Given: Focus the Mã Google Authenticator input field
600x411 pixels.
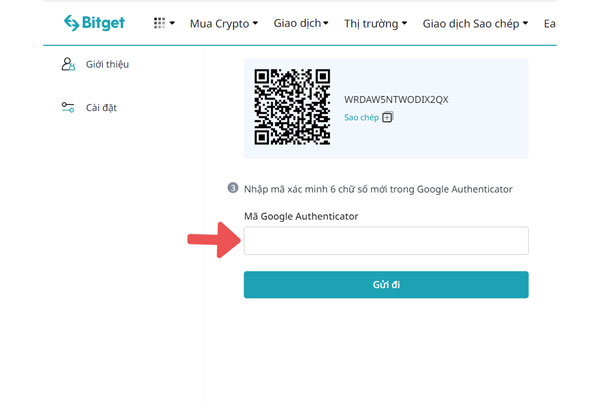Looking at the screenshot, I should coord(386,241).
